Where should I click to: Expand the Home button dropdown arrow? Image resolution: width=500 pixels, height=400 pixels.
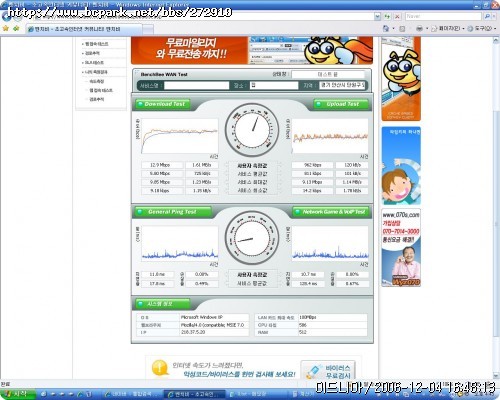(x=393, y=29)
